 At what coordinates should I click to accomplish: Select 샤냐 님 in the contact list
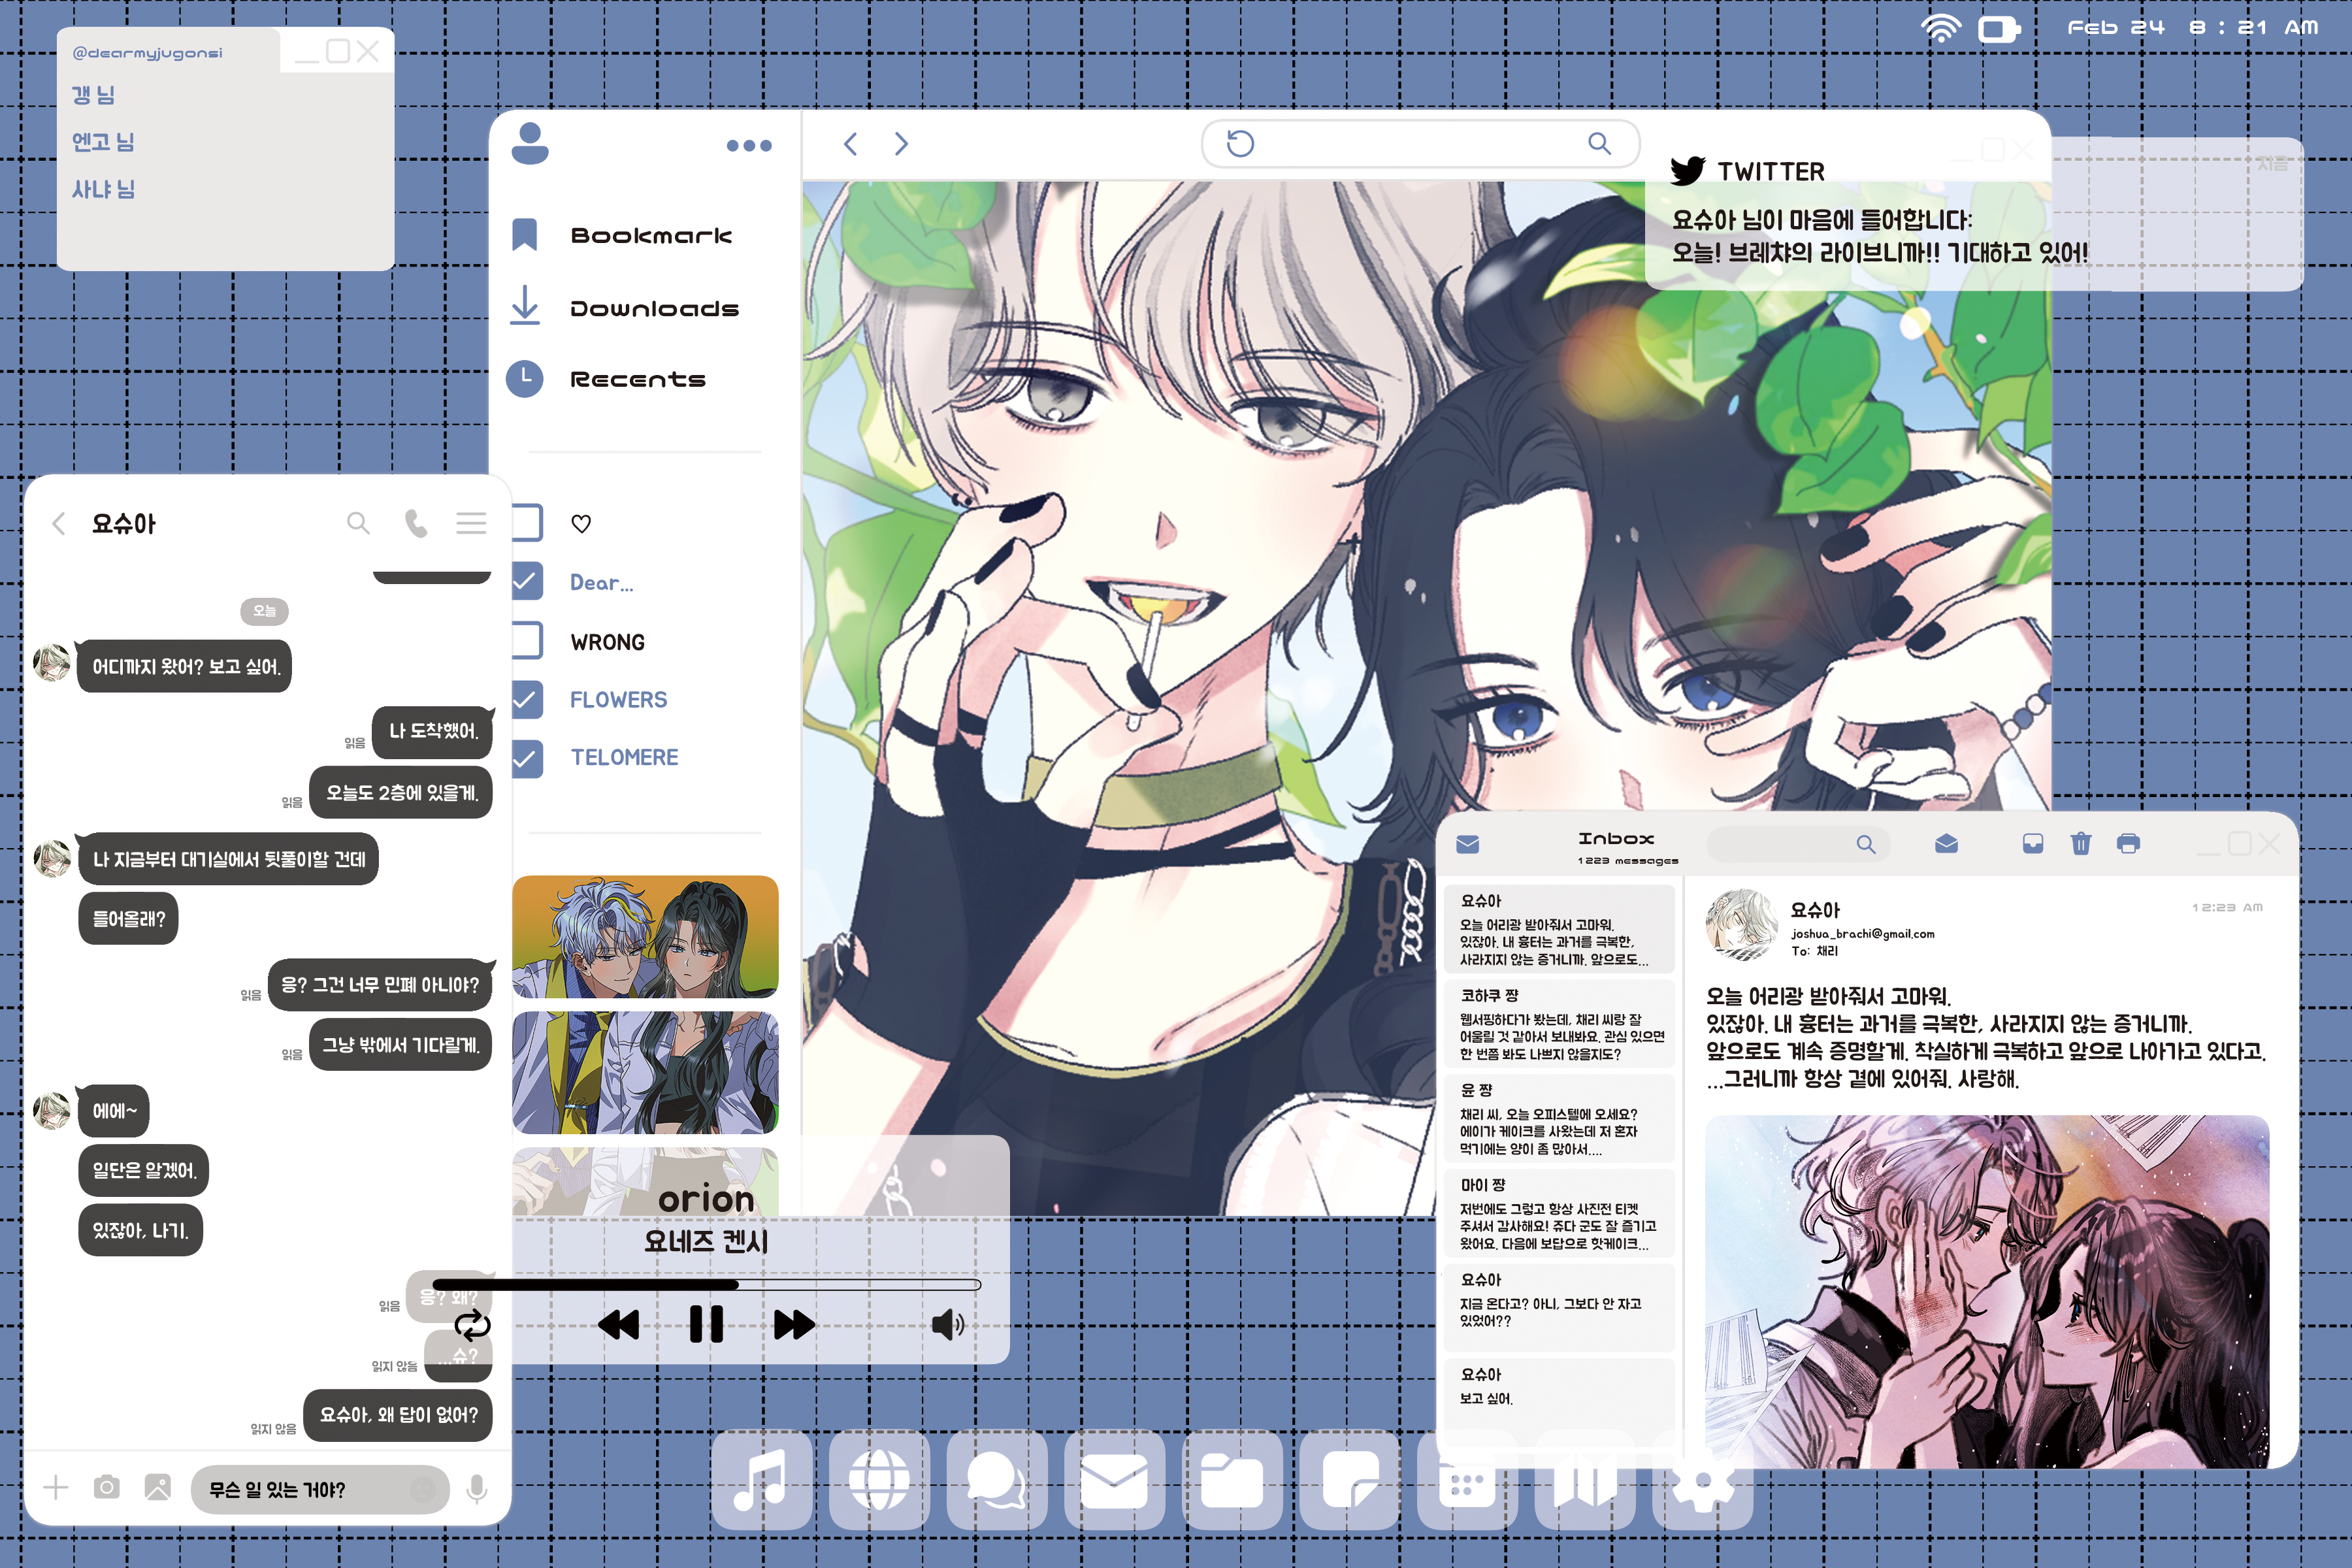click(x=103, y=189)
